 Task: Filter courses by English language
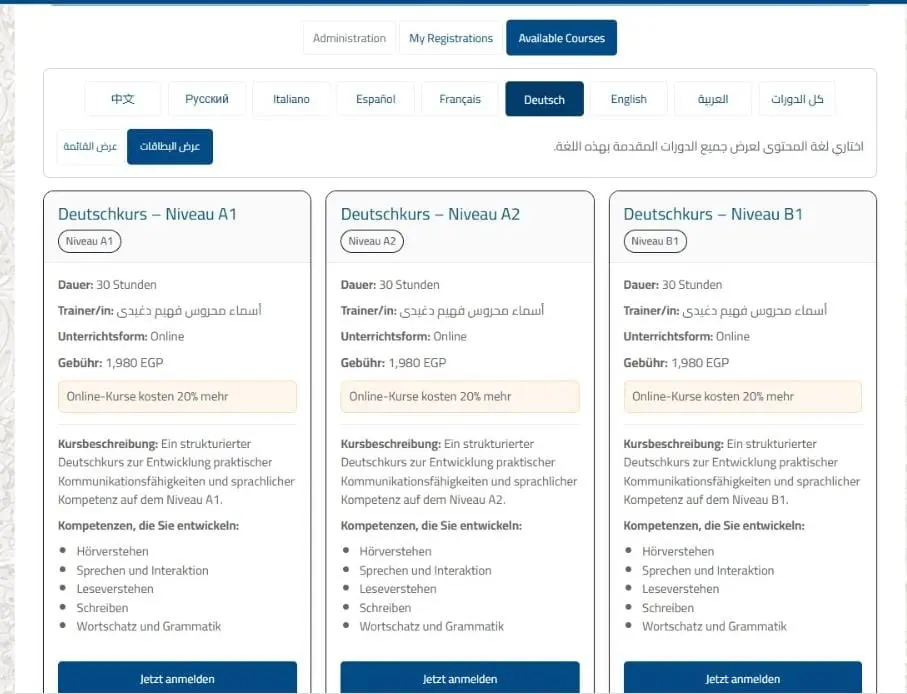point(629,99)
